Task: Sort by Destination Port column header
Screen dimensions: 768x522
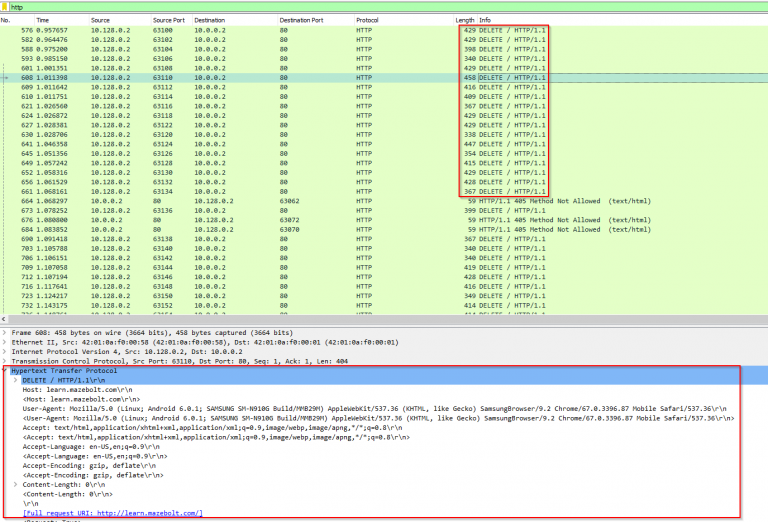Action: pyautogui.click(x=301, y=20)
